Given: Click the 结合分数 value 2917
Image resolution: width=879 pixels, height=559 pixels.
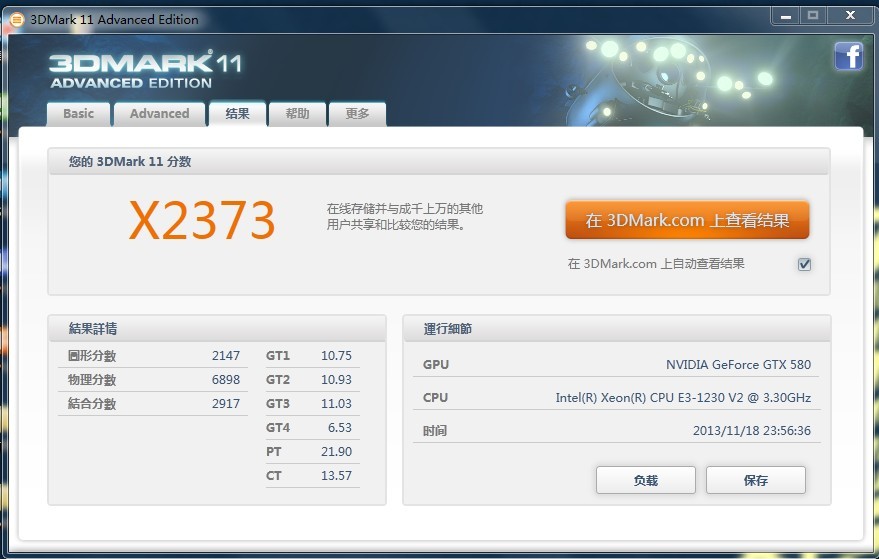Looking at the screenshot, I should point(226,404).
